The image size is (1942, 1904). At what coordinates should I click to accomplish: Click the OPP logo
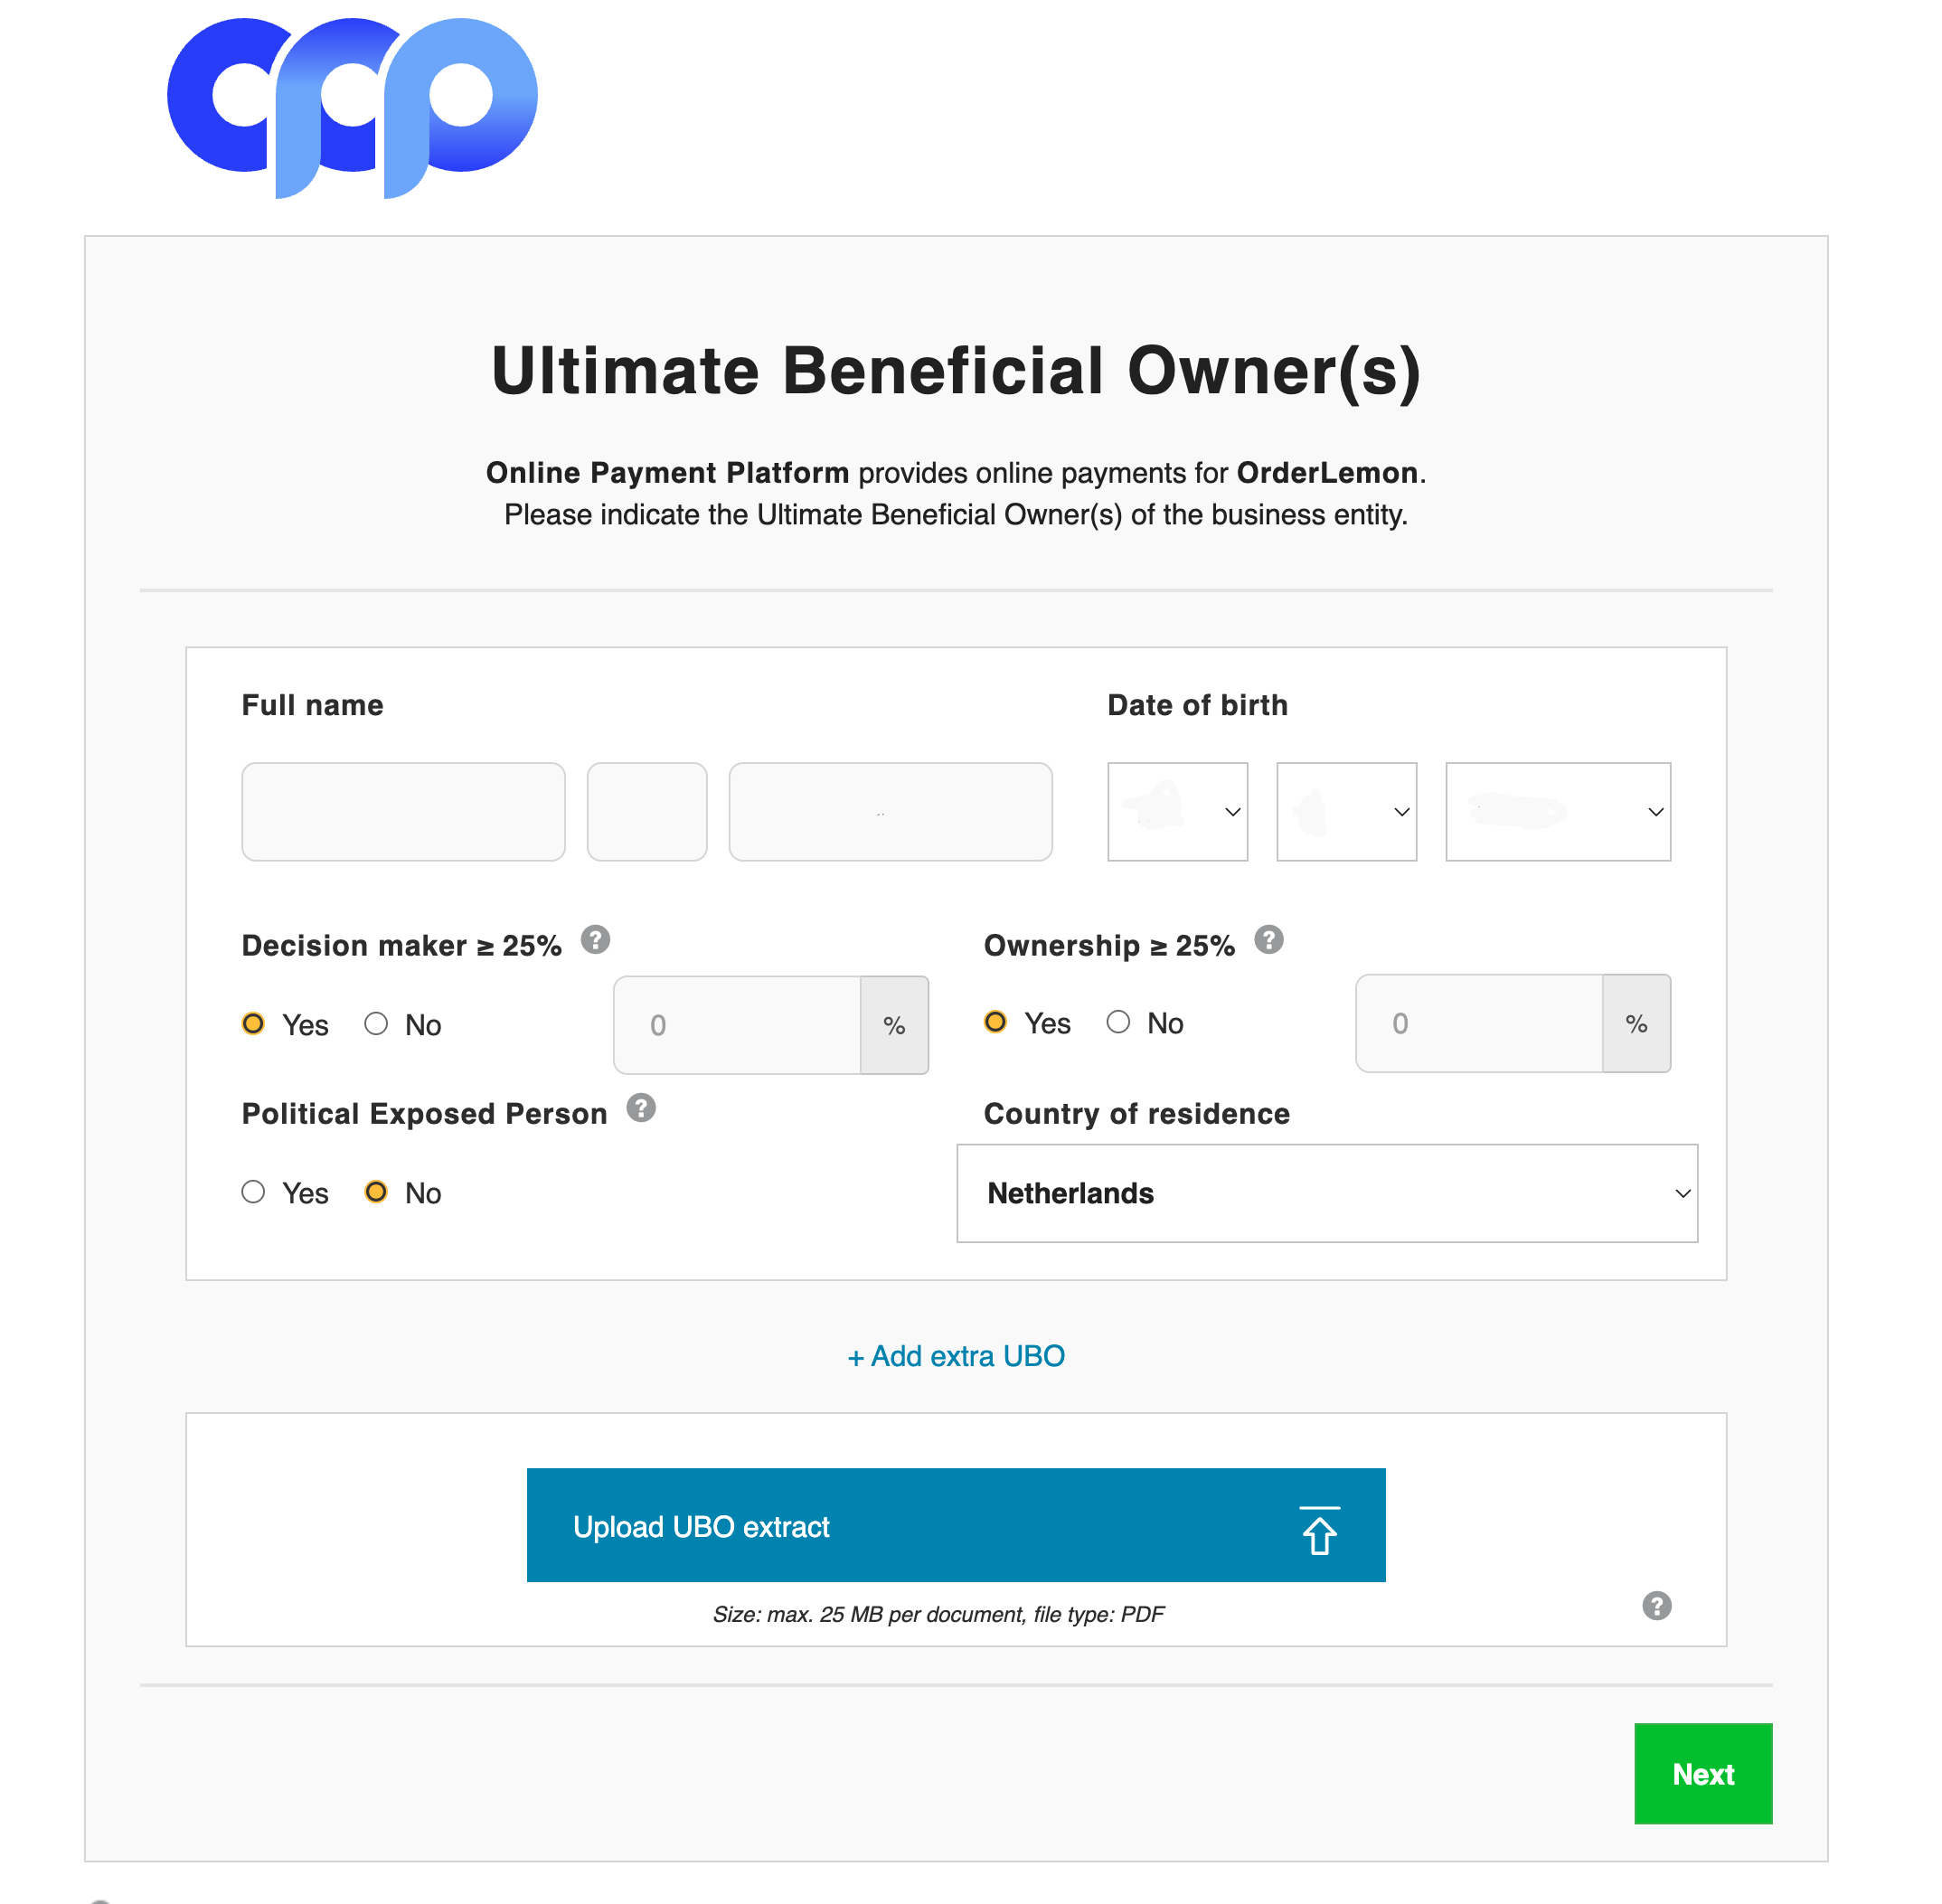pos(352,106)
